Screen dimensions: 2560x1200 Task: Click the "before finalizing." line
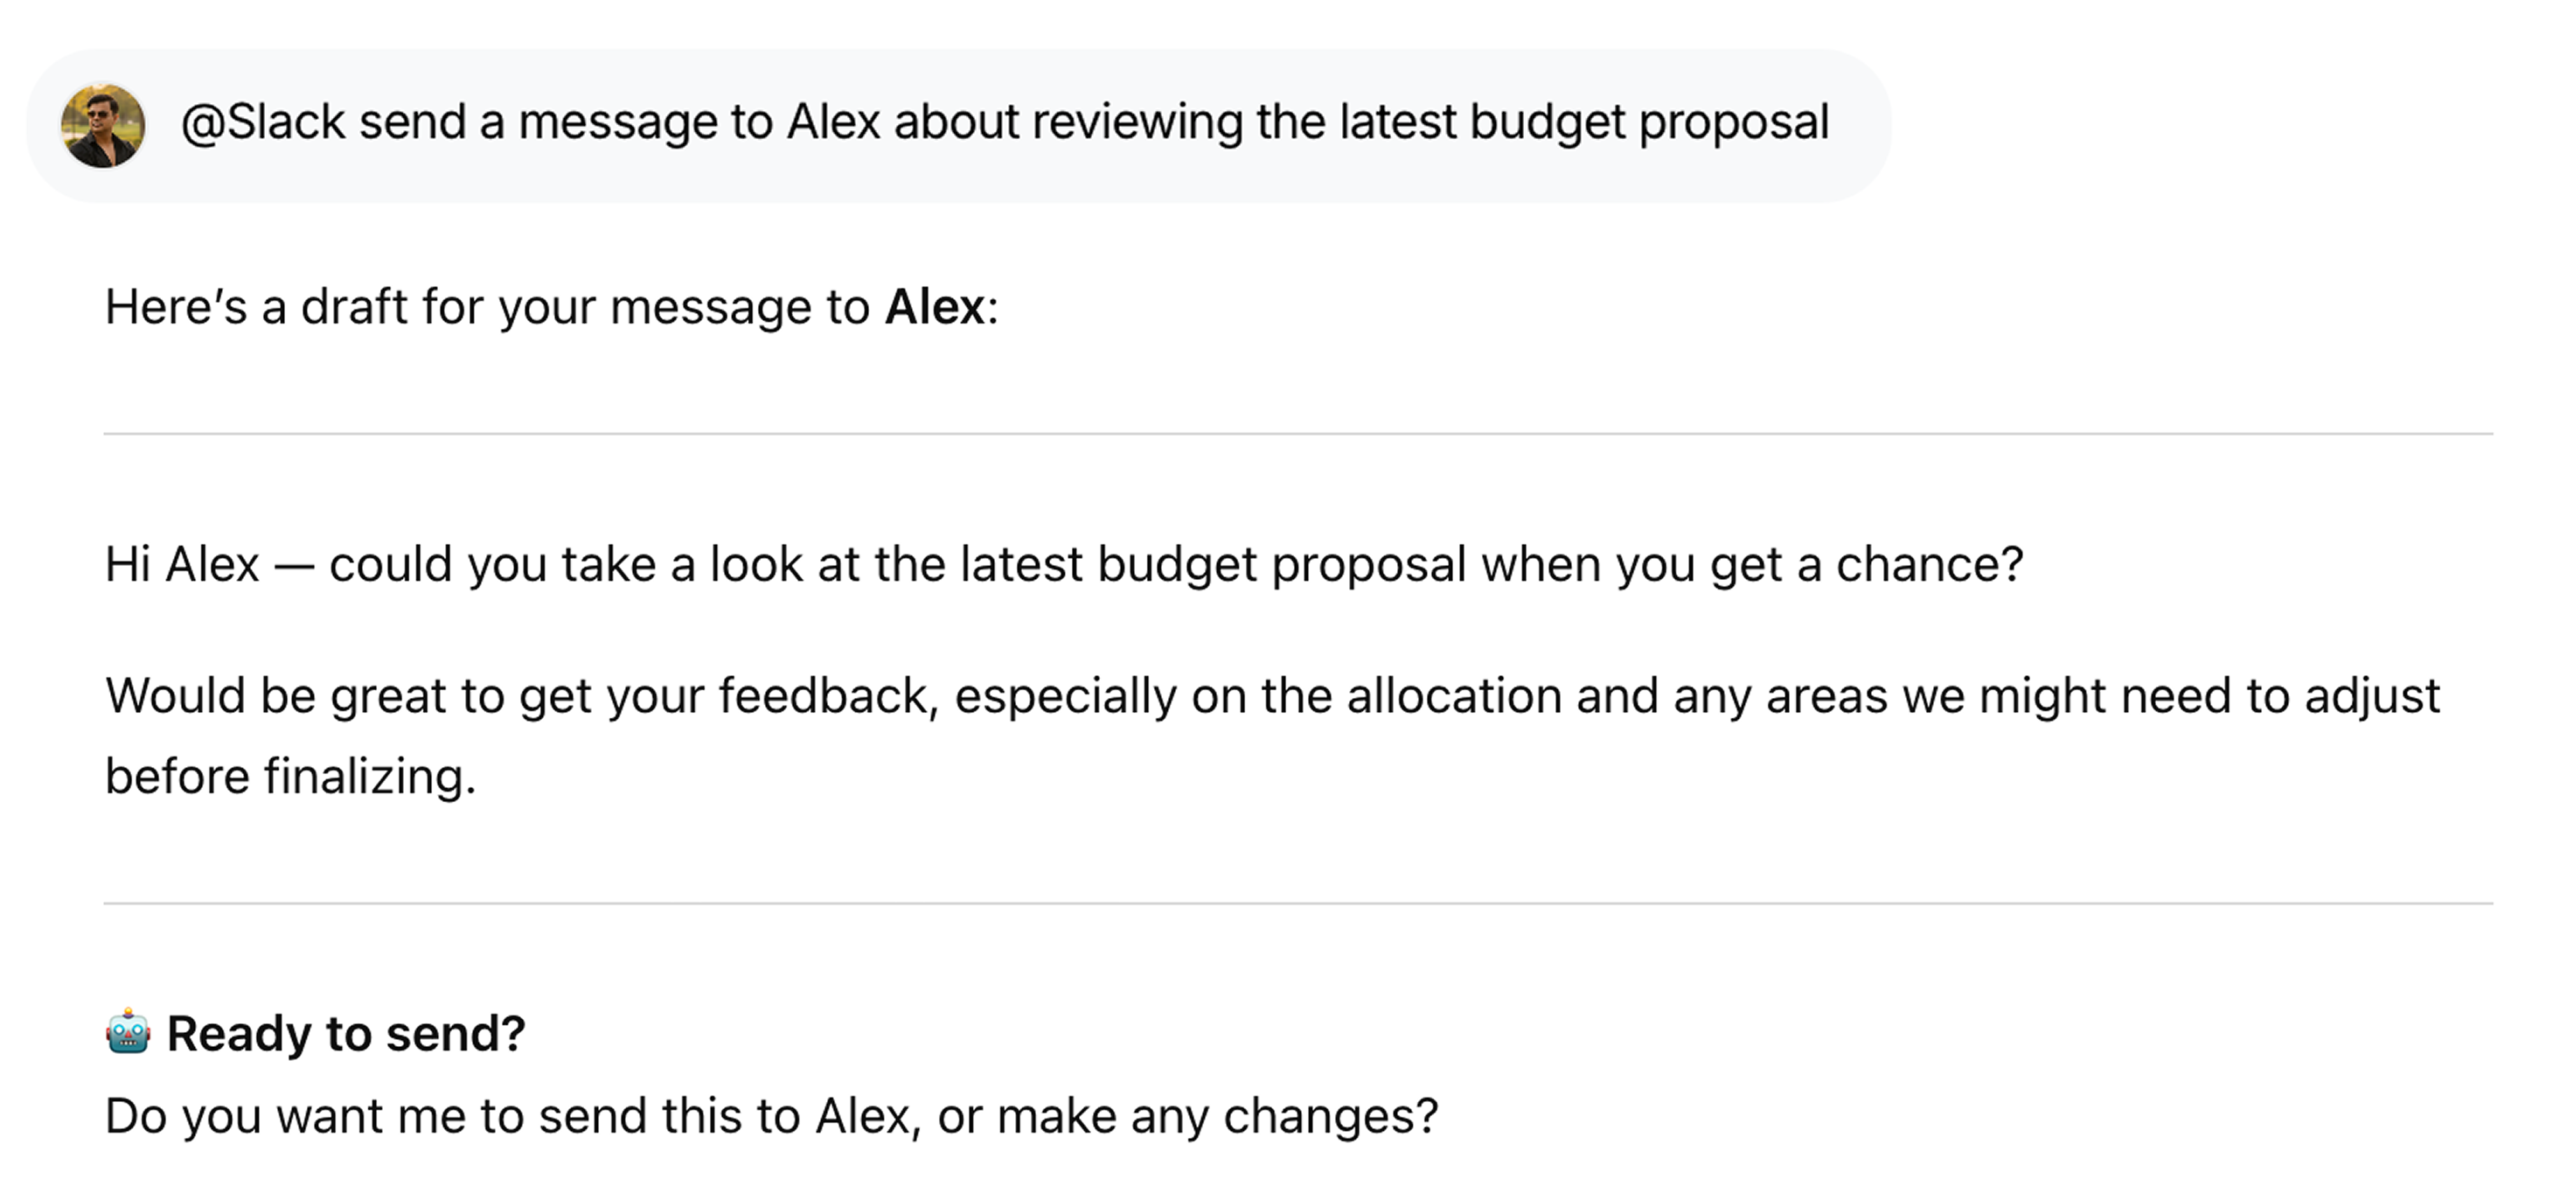tap(290, 777)
